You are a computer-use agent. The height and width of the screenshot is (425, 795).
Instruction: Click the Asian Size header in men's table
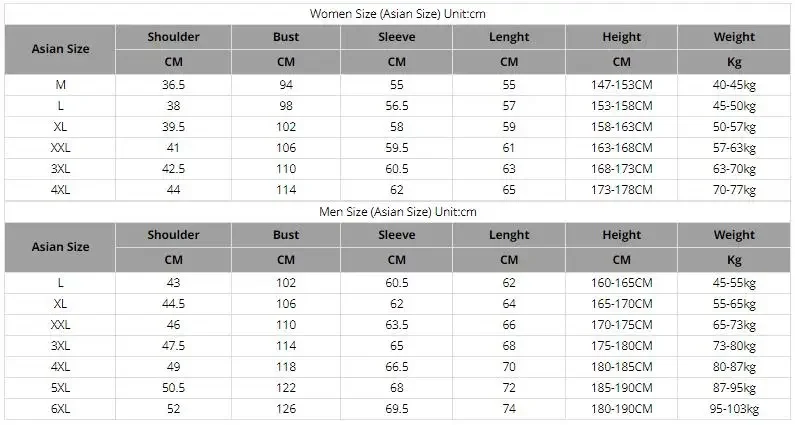[60, 247]
